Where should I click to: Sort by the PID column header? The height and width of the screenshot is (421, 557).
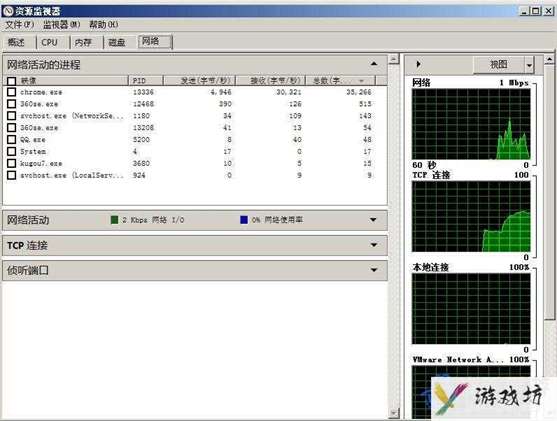point(145,81)
